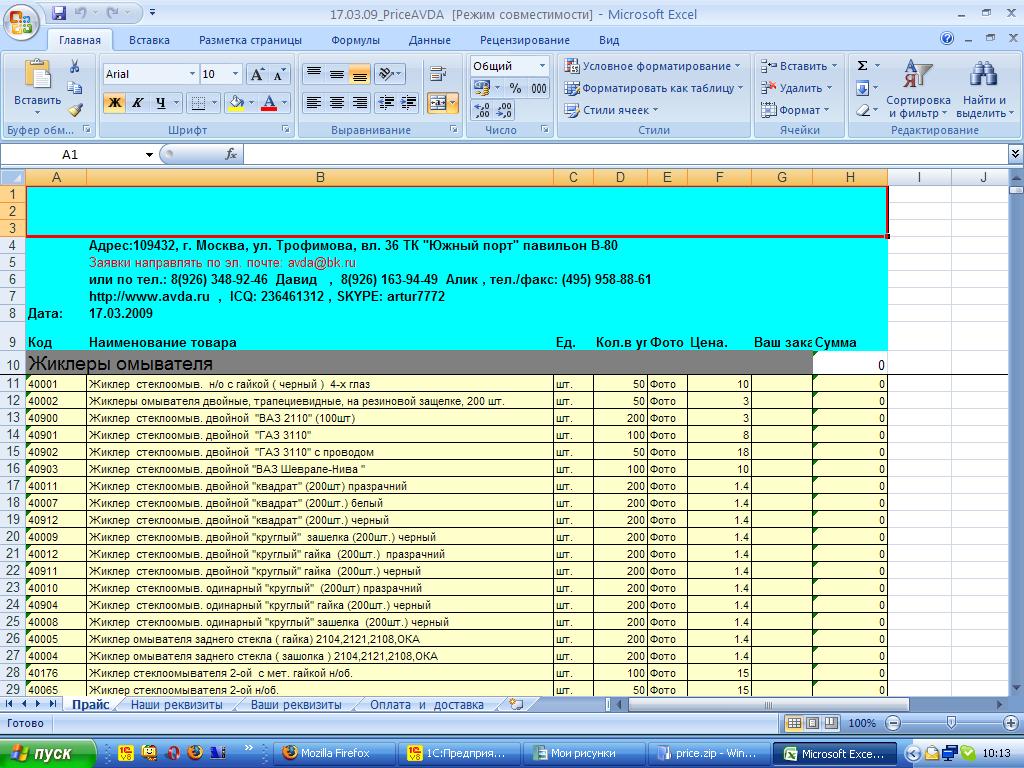Open Сортировка и фильтр
Screen dimensions: 1024x768
(x=917, y=90)
